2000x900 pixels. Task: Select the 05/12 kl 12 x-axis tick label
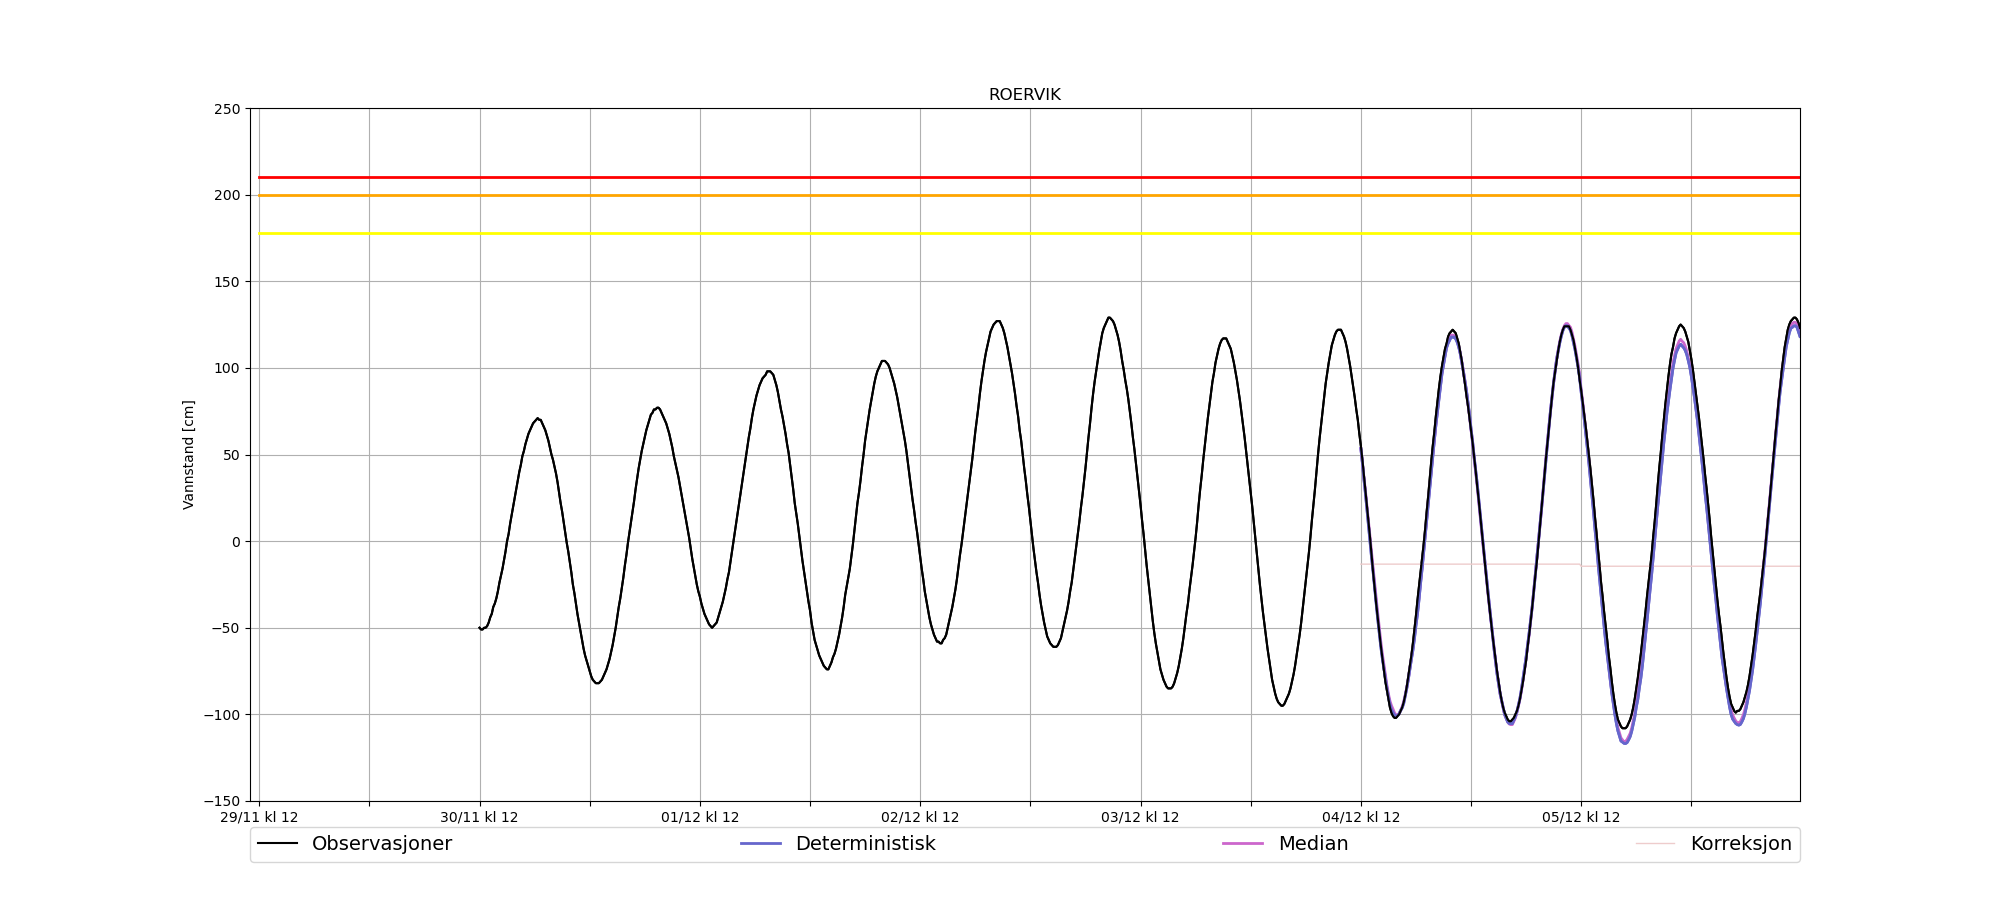pos(1581,818)
